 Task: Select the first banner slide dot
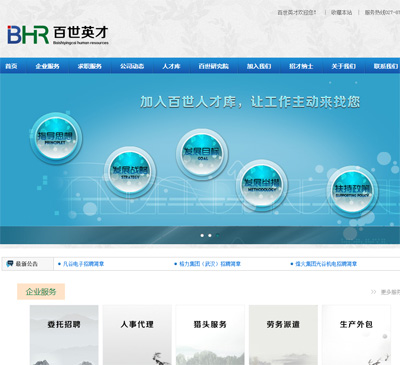[x=202, y=235]
